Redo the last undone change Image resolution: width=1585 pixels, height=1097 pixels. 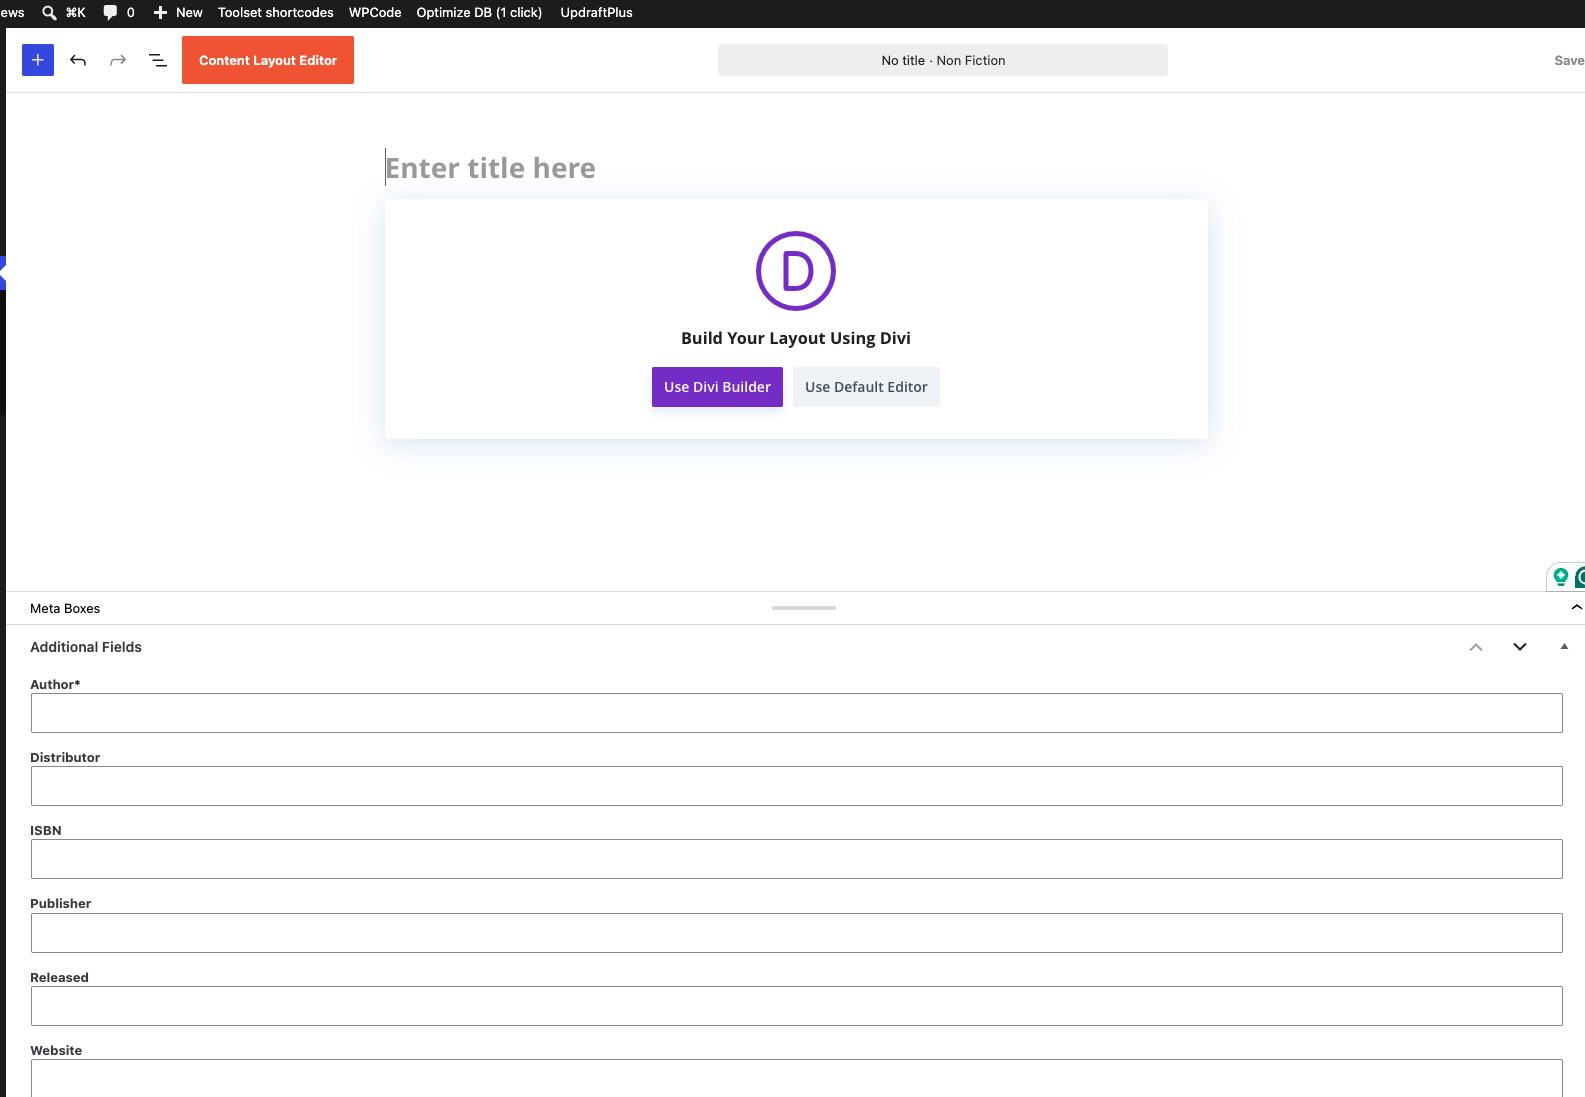pos(118,60)
